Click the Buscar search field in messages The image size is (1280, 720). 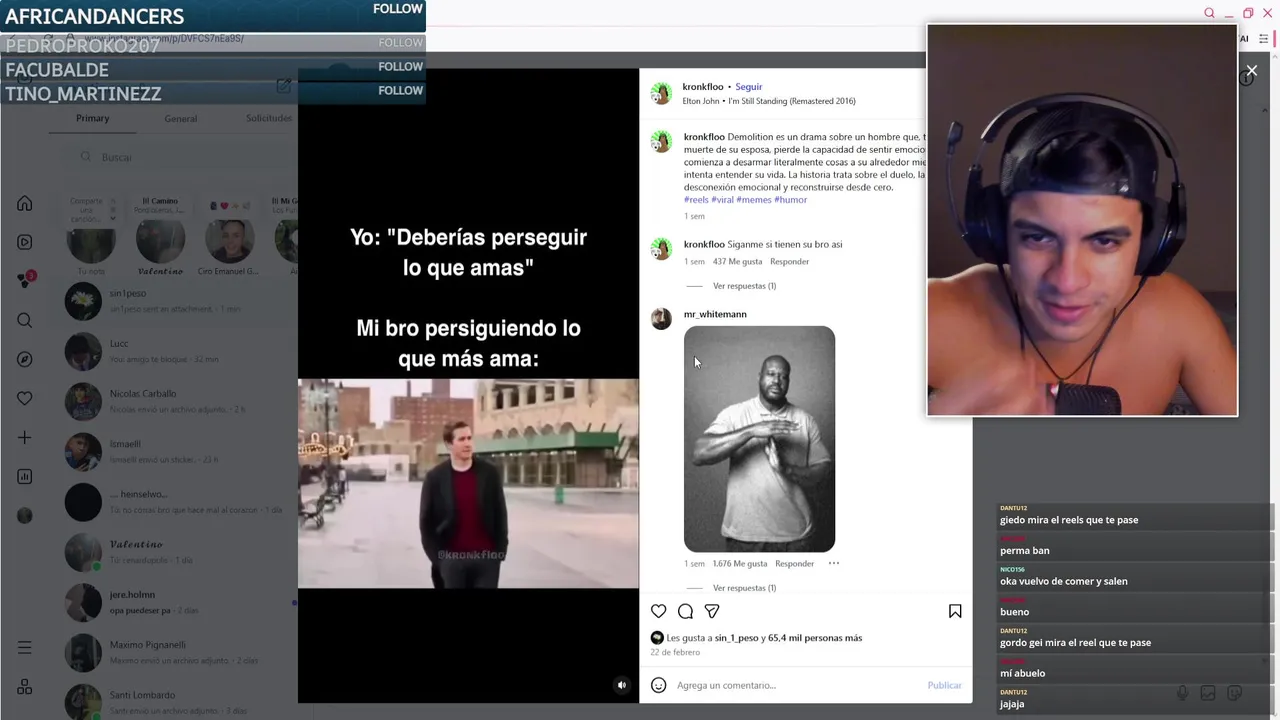coord(180,157)
